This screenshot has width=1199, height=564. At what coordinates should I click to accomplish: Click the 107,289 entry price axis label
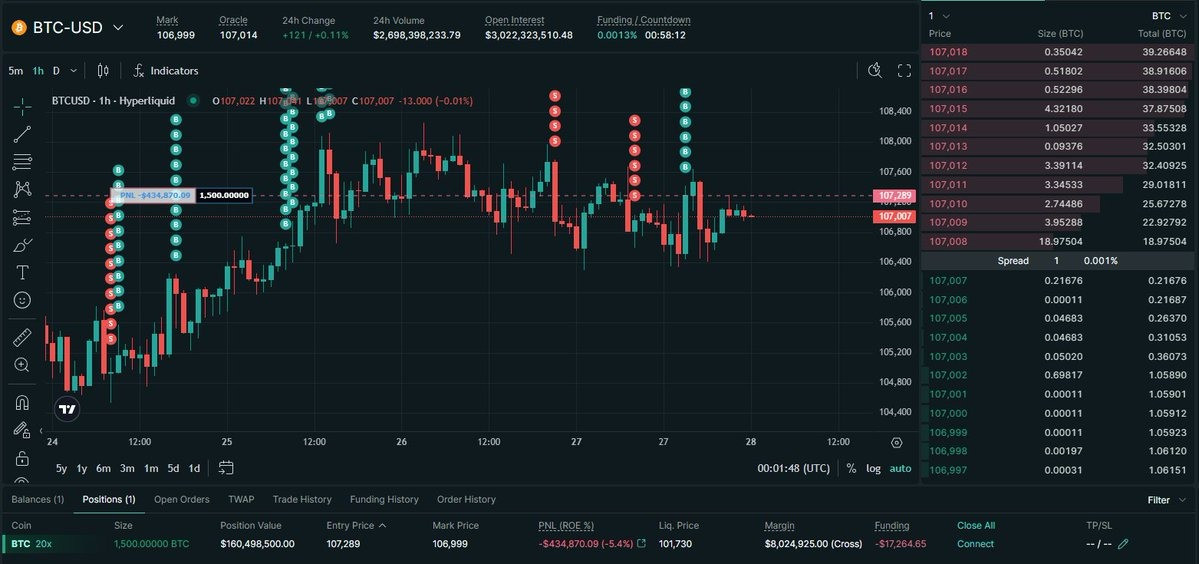point(893,196)
